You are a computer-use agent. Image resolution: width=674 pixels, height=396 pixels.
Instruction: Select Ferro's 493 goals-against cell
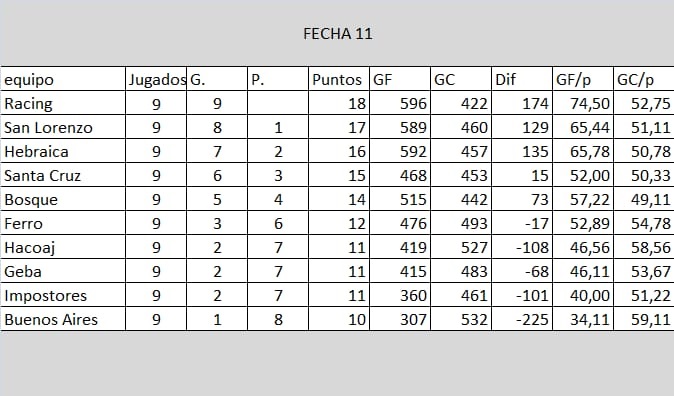[x=461, y=223]
